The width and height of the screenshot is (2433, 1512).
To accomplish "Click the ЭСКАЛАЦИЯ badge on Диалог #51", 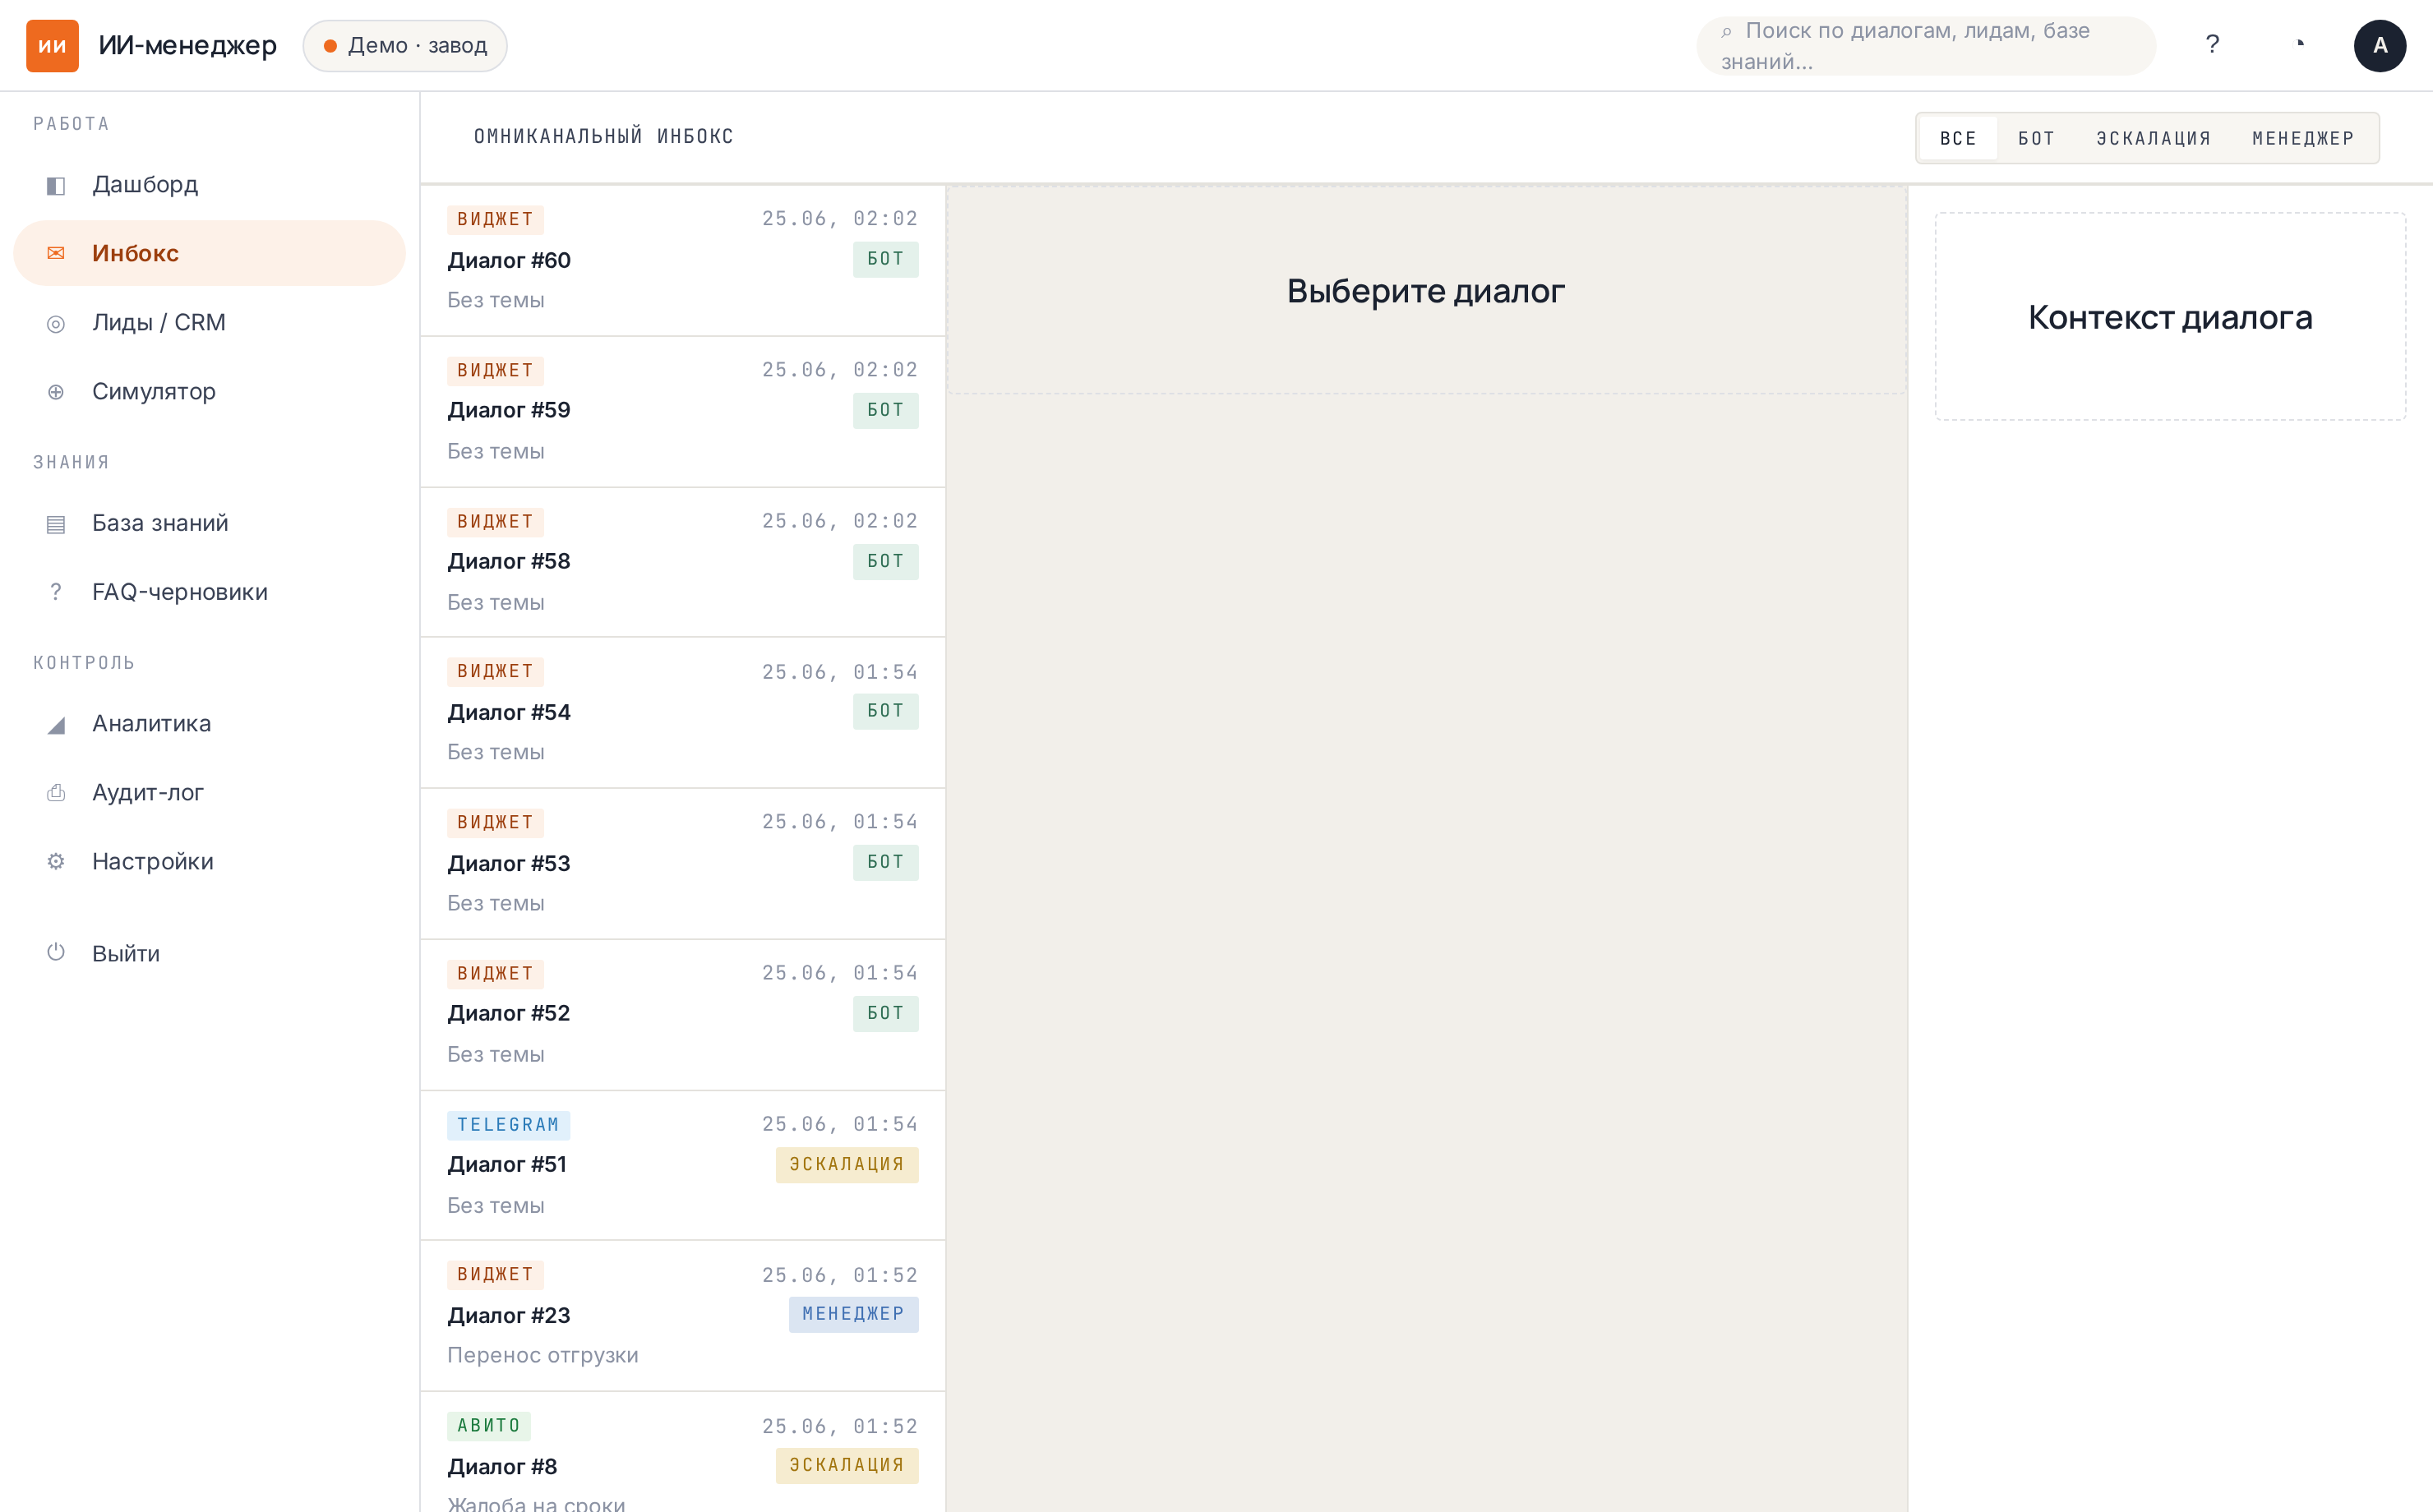I will click(847, 1165).
